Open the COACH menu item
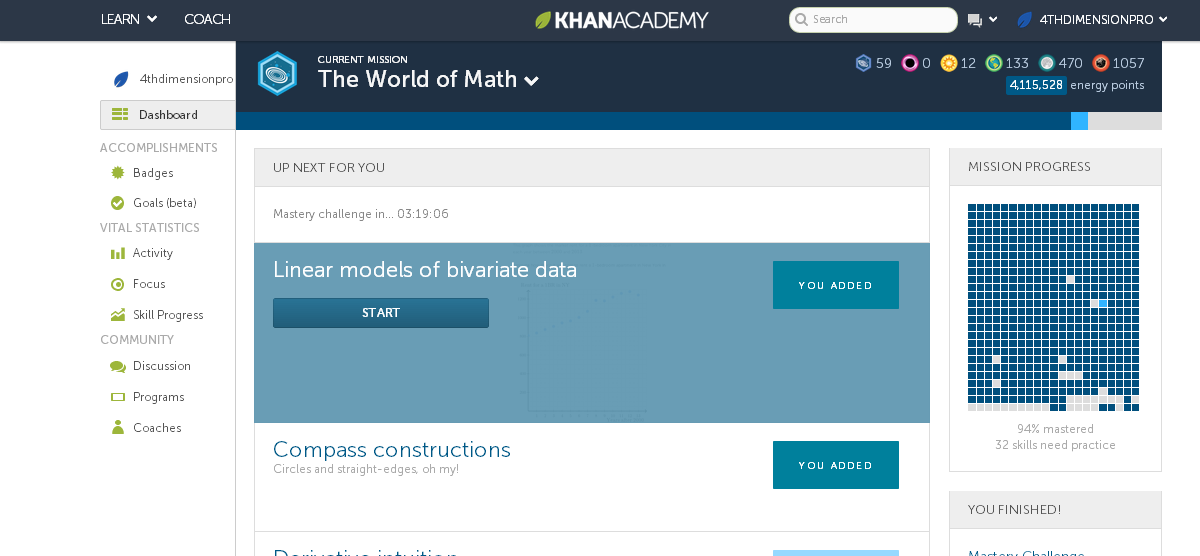This screenshot has height=556, width=1200. pyautogui.click(x=207, y=20)
